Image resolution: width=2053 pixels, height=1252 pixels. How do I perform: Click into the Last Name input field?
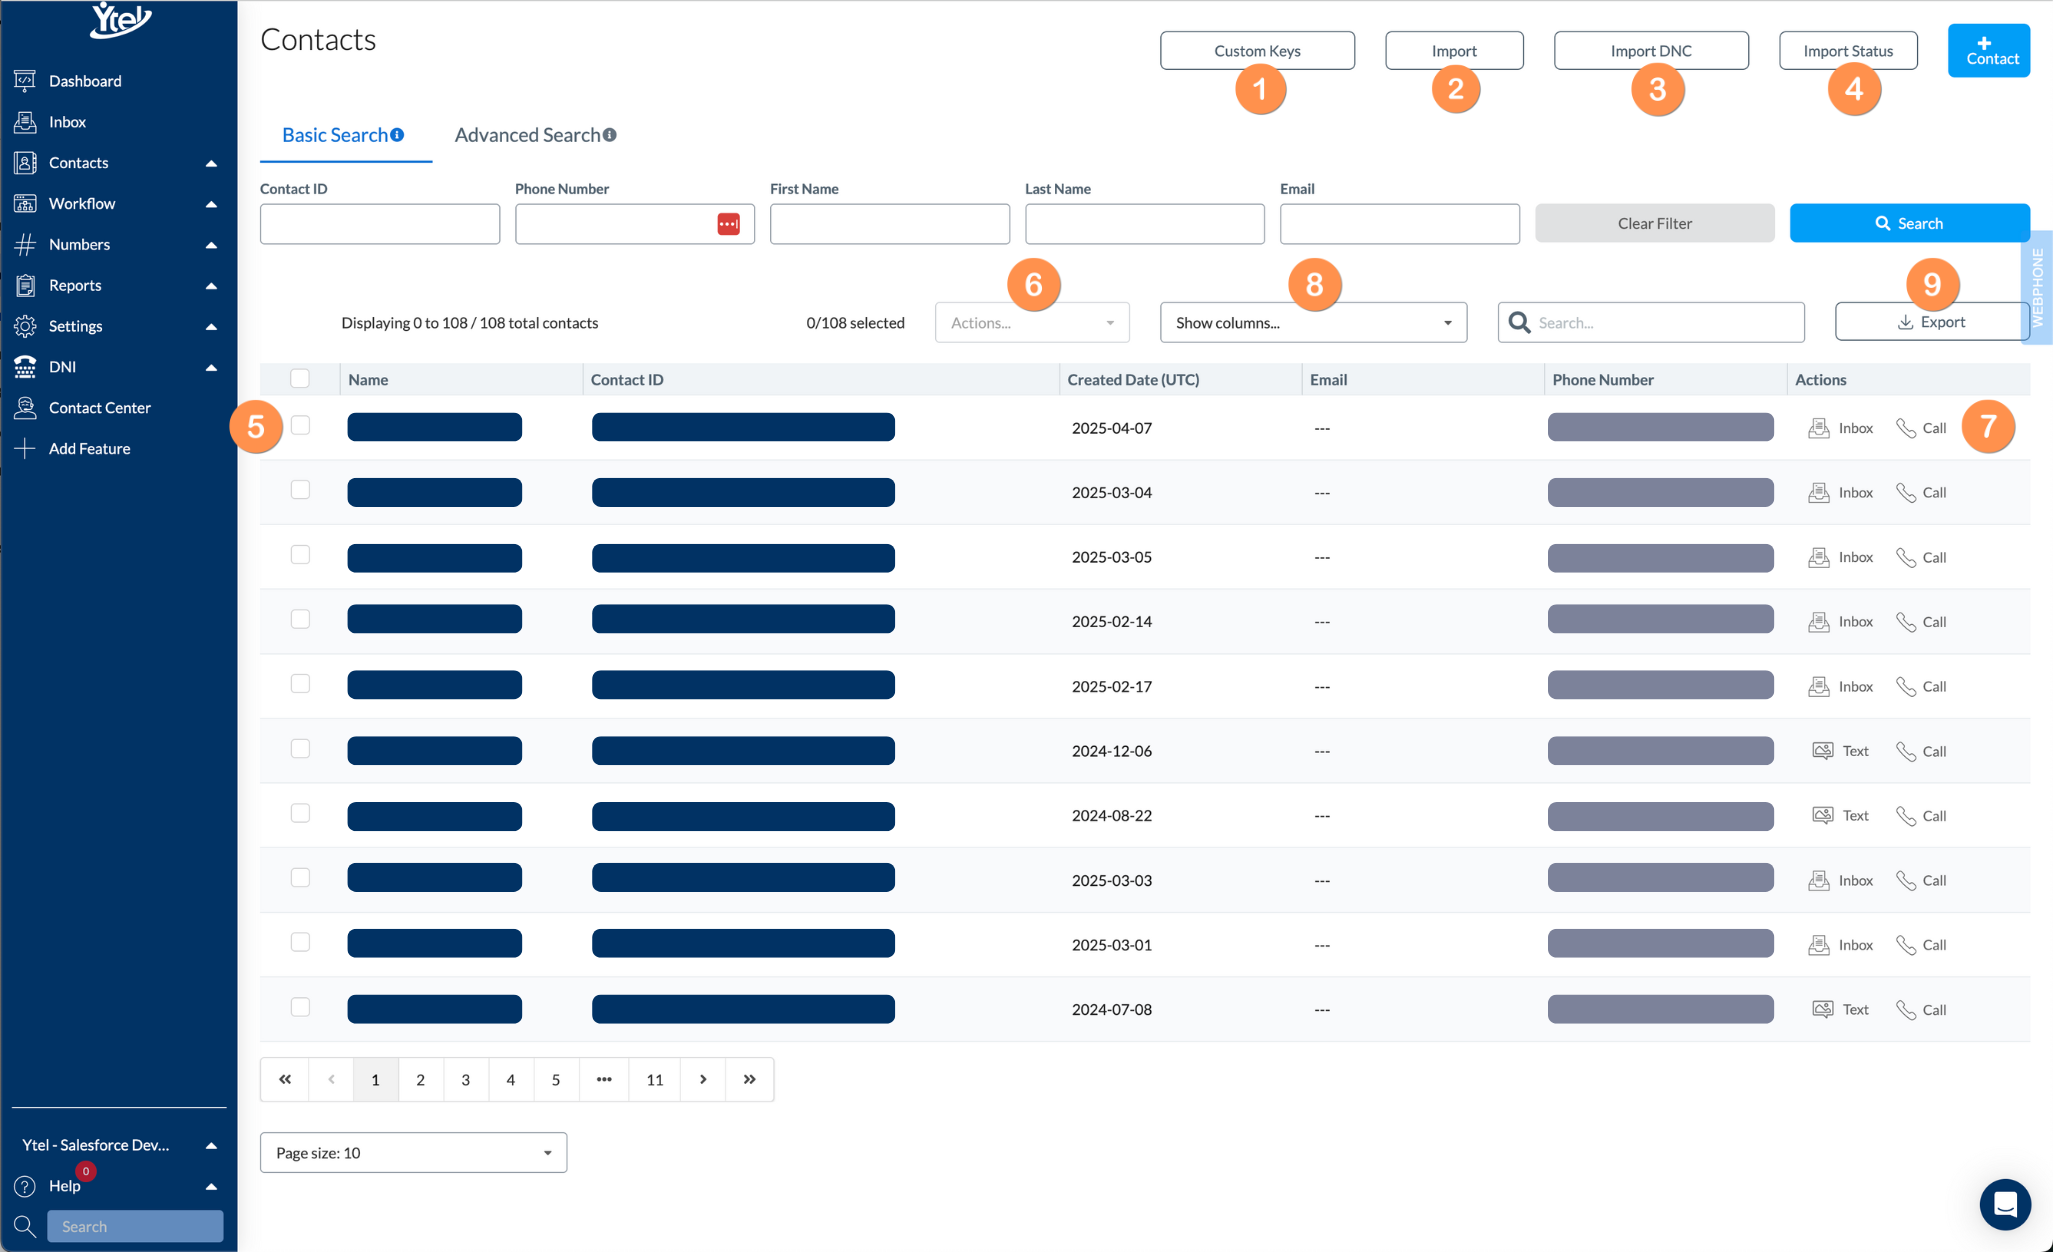[x=1144, y=224]
